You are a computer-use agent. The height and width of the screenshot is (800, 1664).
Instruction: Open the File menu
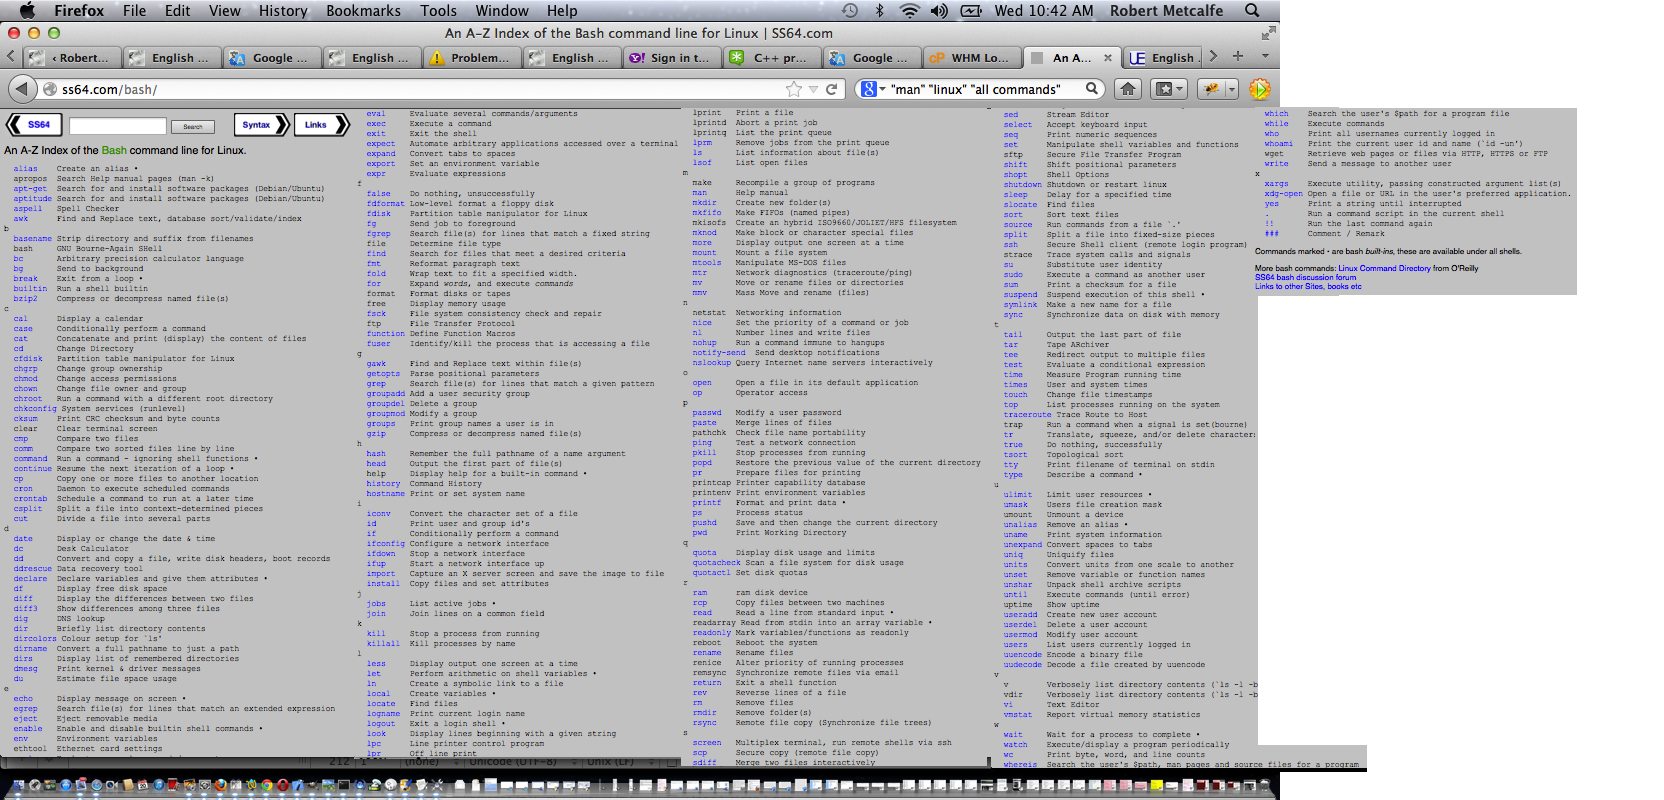(134, 10)
